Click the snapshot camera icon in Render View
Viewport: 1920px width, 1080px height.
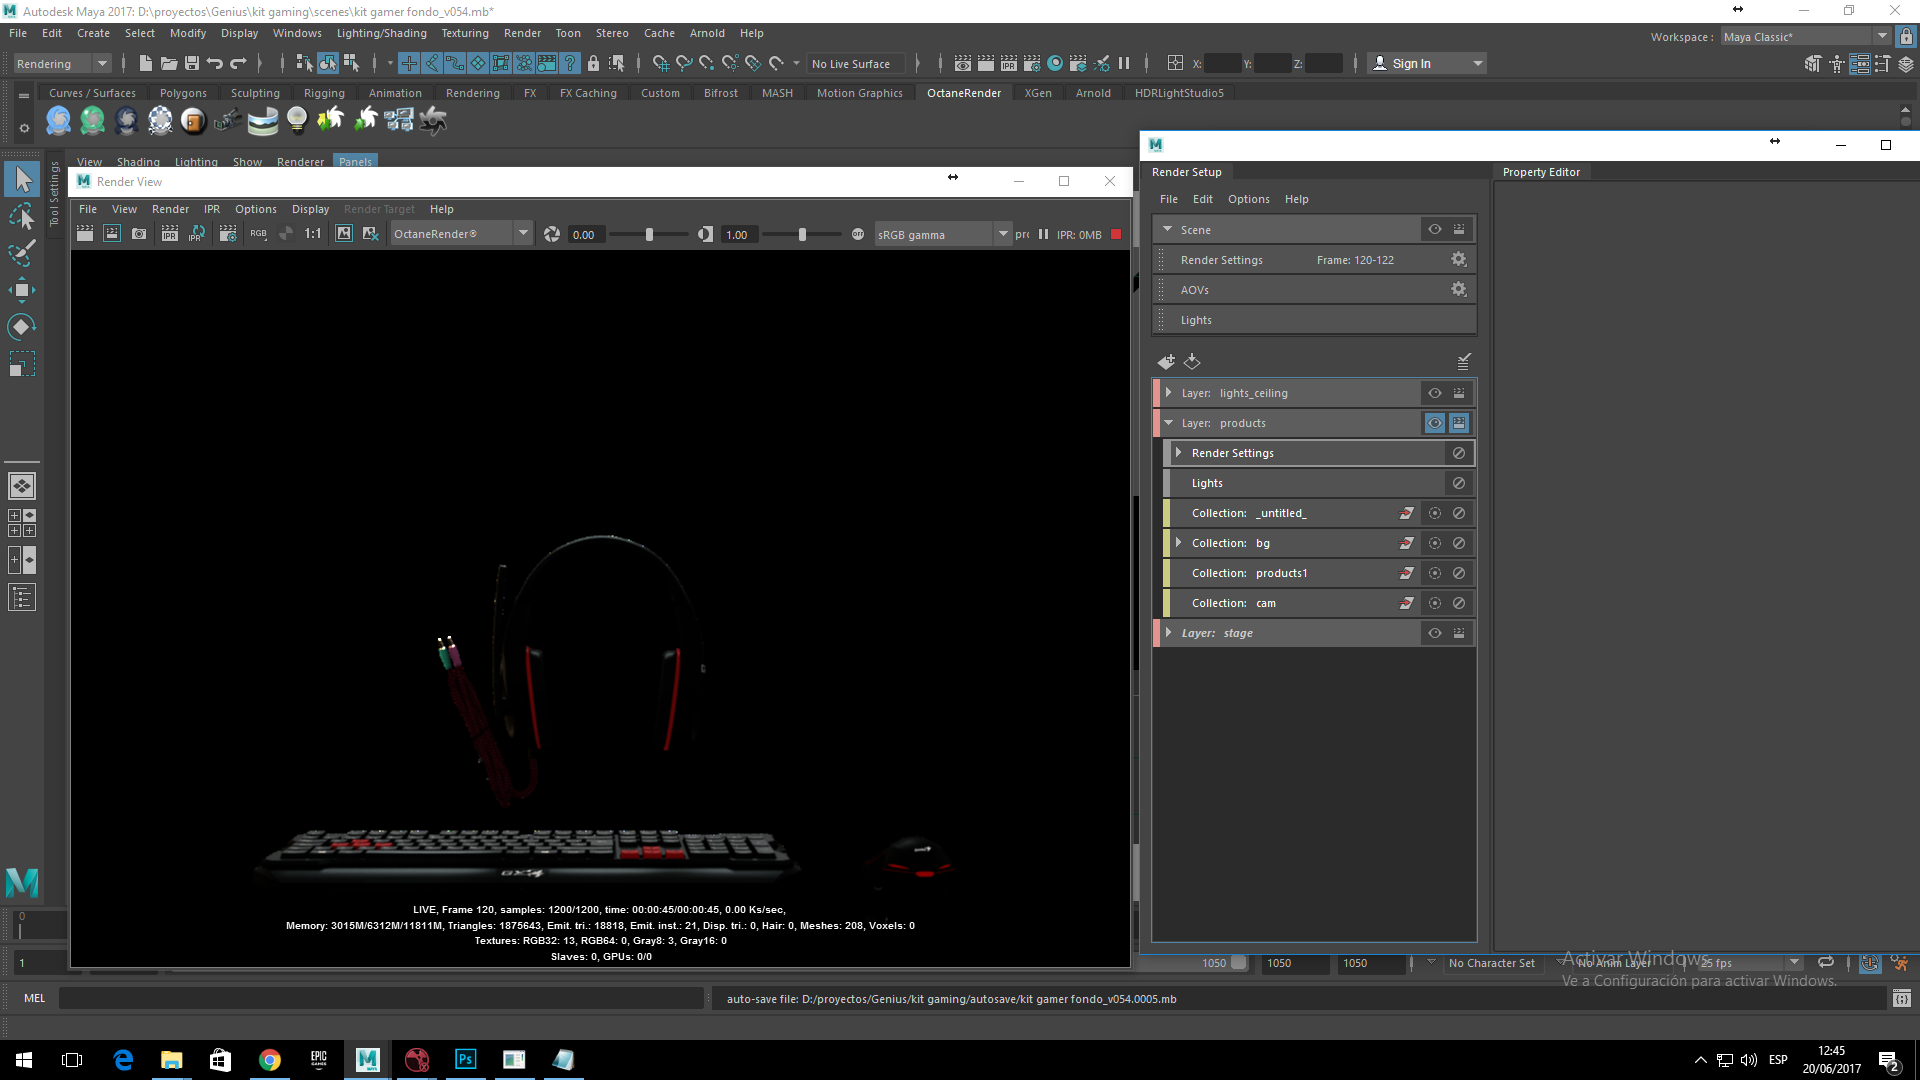pyautogui.click(x=139, y=234)
